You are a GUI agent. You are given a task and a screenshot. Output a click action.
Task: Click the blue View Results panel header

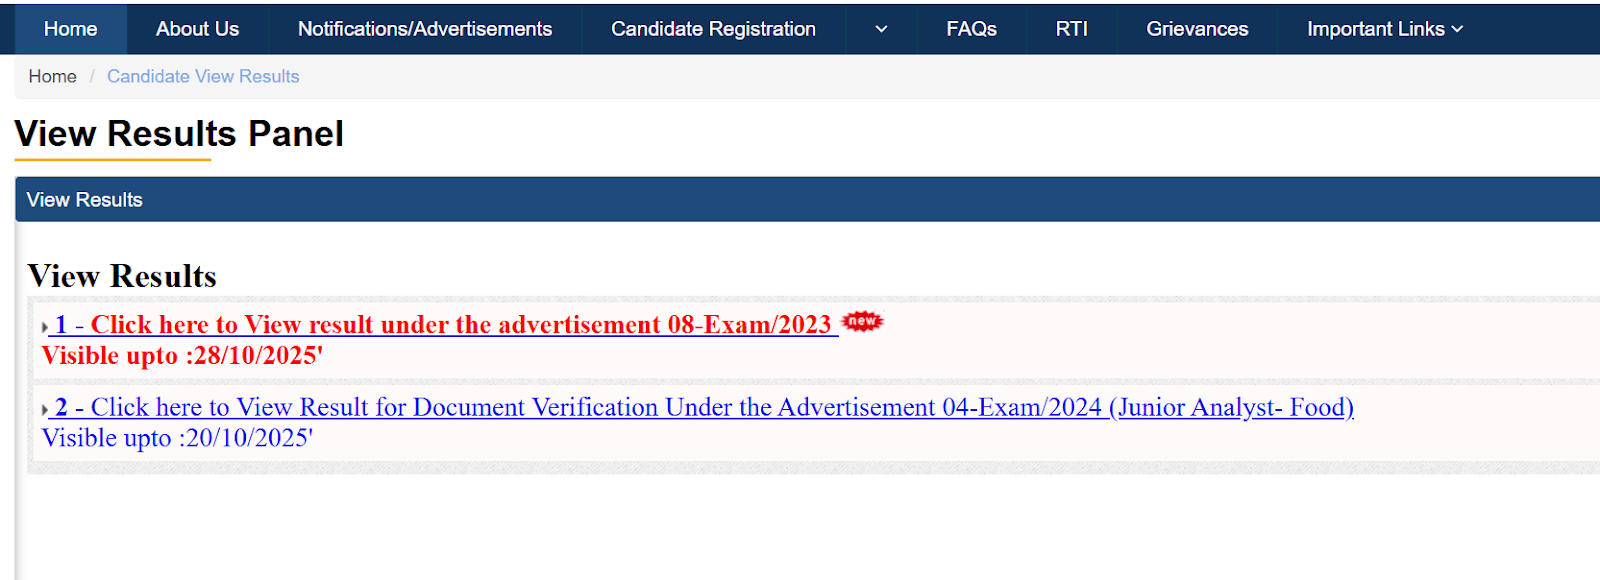(x=800, y=199)
